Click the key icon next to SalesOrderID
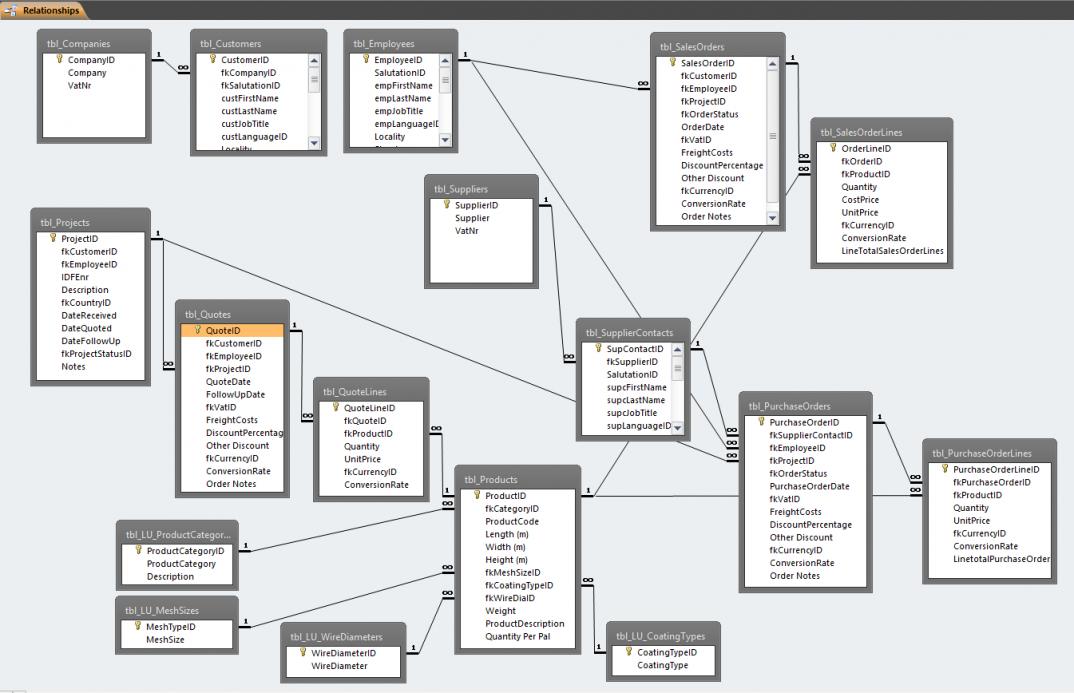Viewport: 1074px width, 693px height. 673,62
